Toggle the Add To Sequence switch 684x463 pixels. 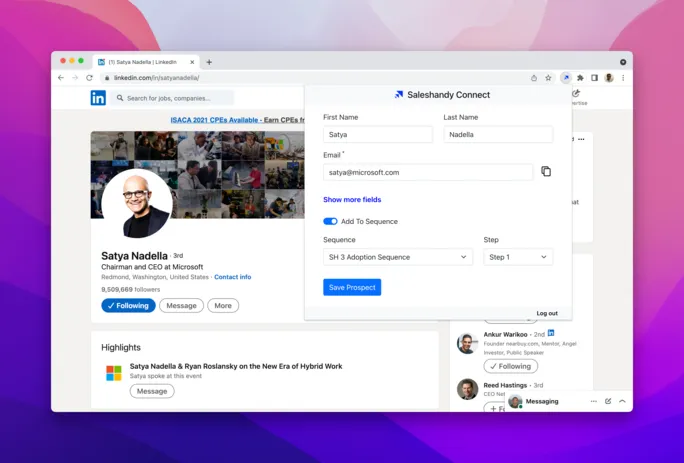pos(330,221)
